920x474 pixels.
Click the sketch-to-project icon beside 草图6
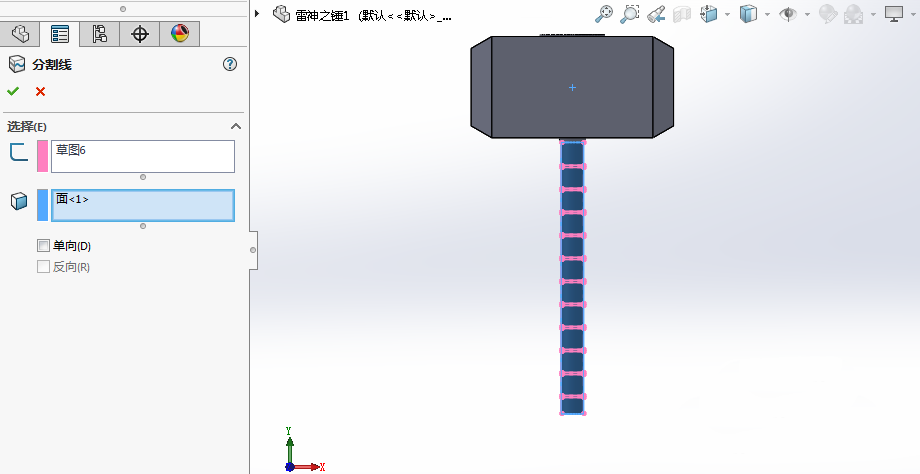(19, 152)
